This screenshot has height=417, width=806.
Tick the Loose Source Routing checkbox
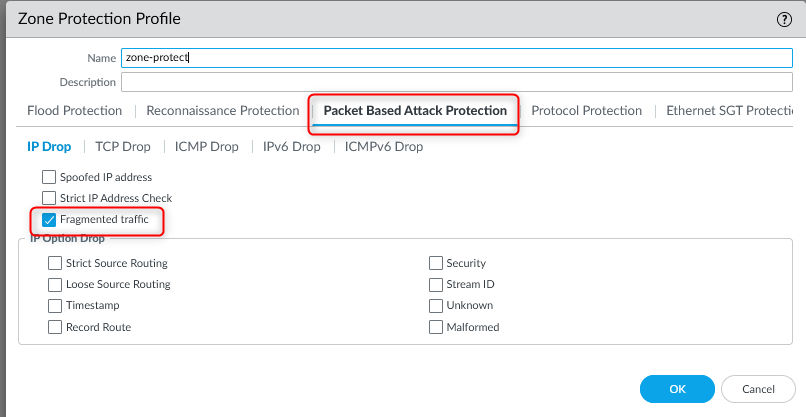tap(55, 284)
